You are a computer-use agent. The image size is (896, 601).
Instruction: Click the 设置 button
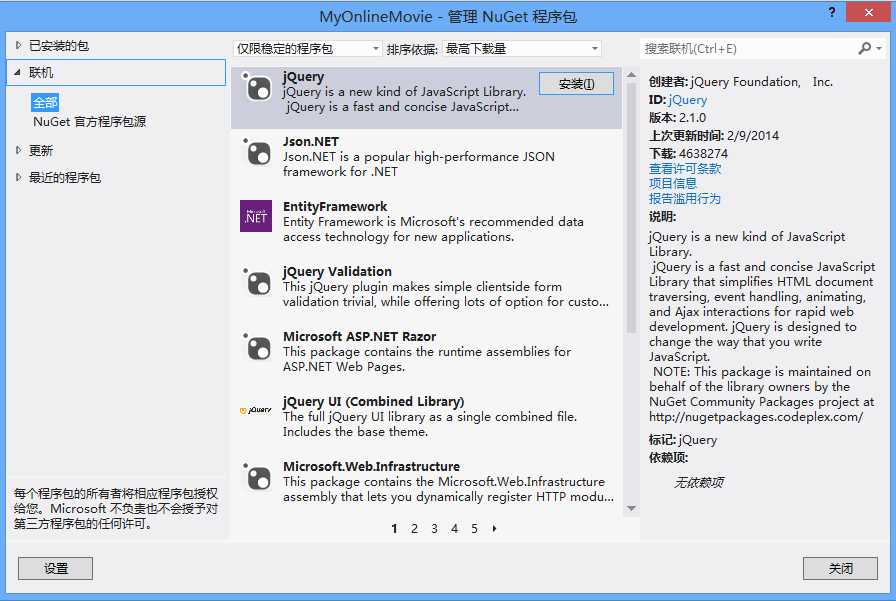55,568
